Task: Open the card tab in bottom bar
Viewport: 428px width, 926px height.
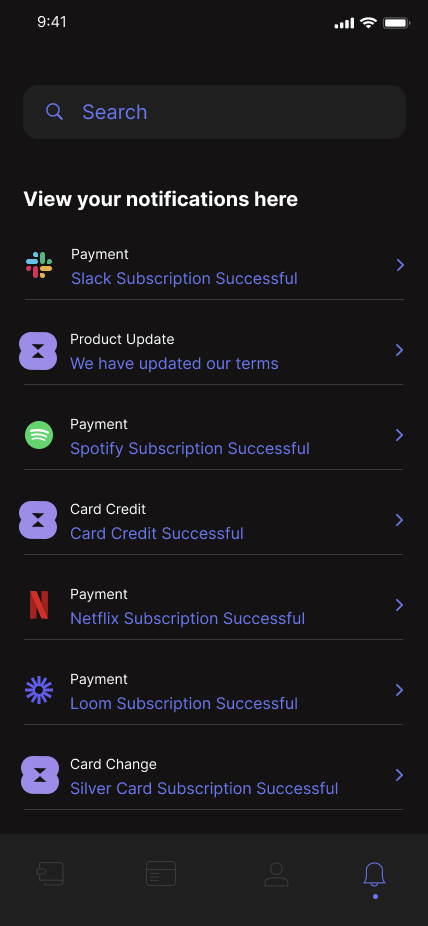Action: click(x=161, y=873)
